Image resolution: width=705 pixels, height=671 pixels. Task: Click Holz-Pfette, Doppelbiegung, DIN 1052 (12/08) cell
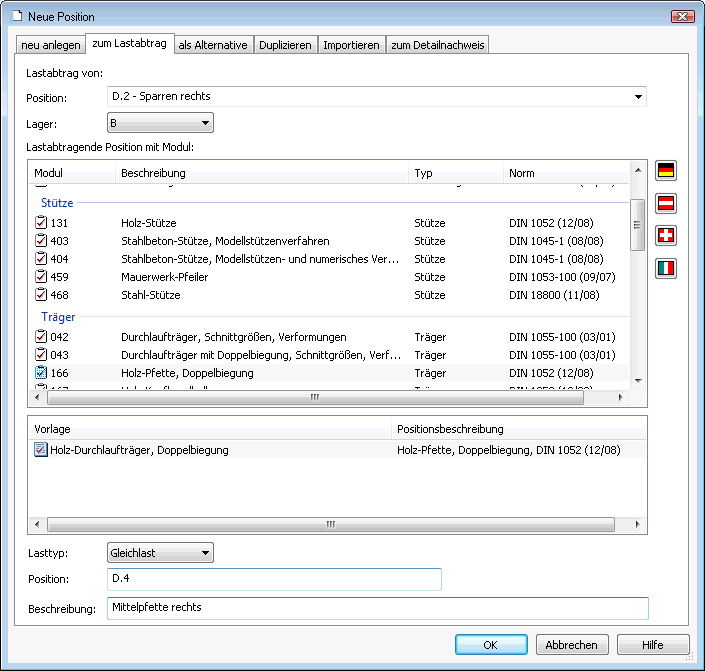click(509, 450)
